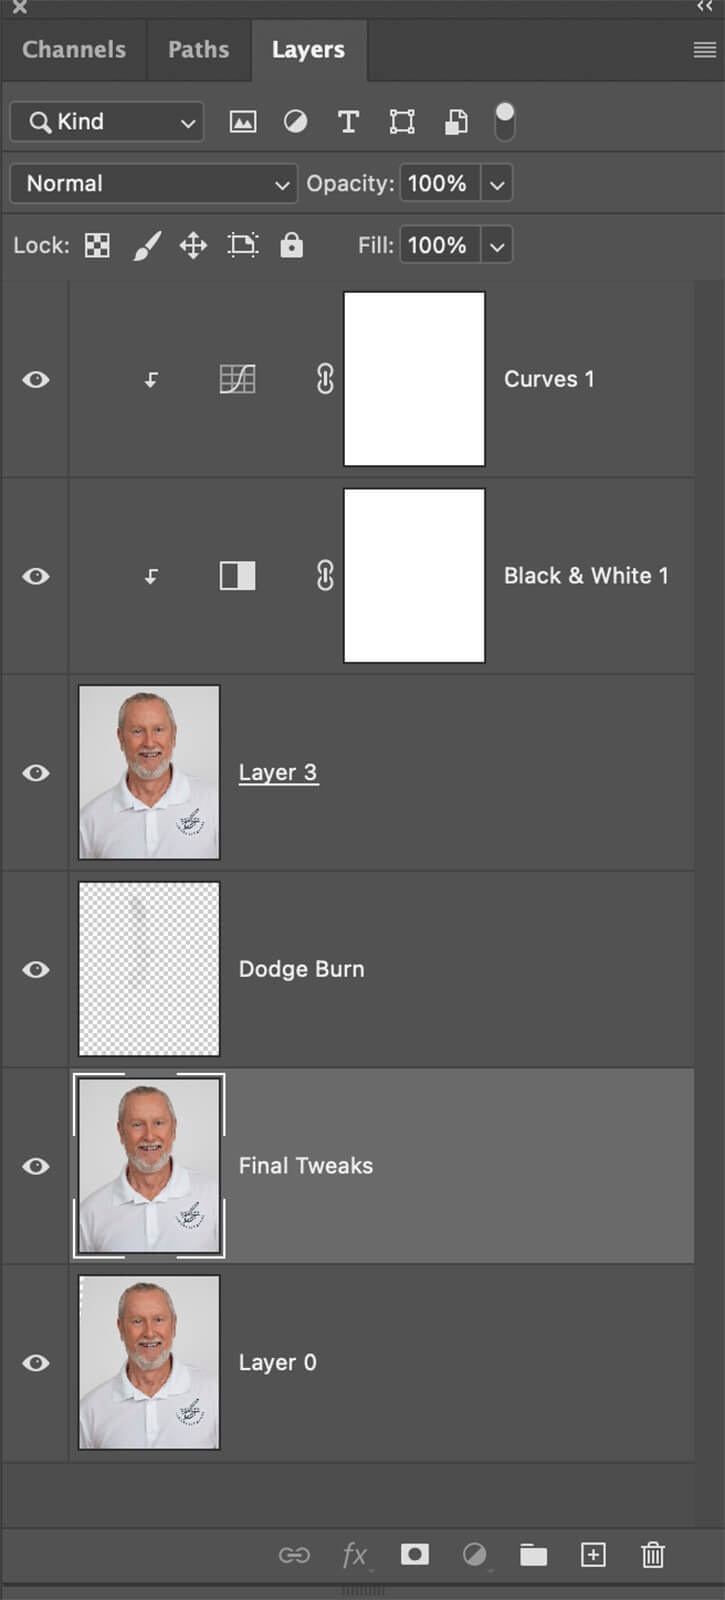
Task: Open the Kind filter type dropdown
Action: click(x=107, y=122)
